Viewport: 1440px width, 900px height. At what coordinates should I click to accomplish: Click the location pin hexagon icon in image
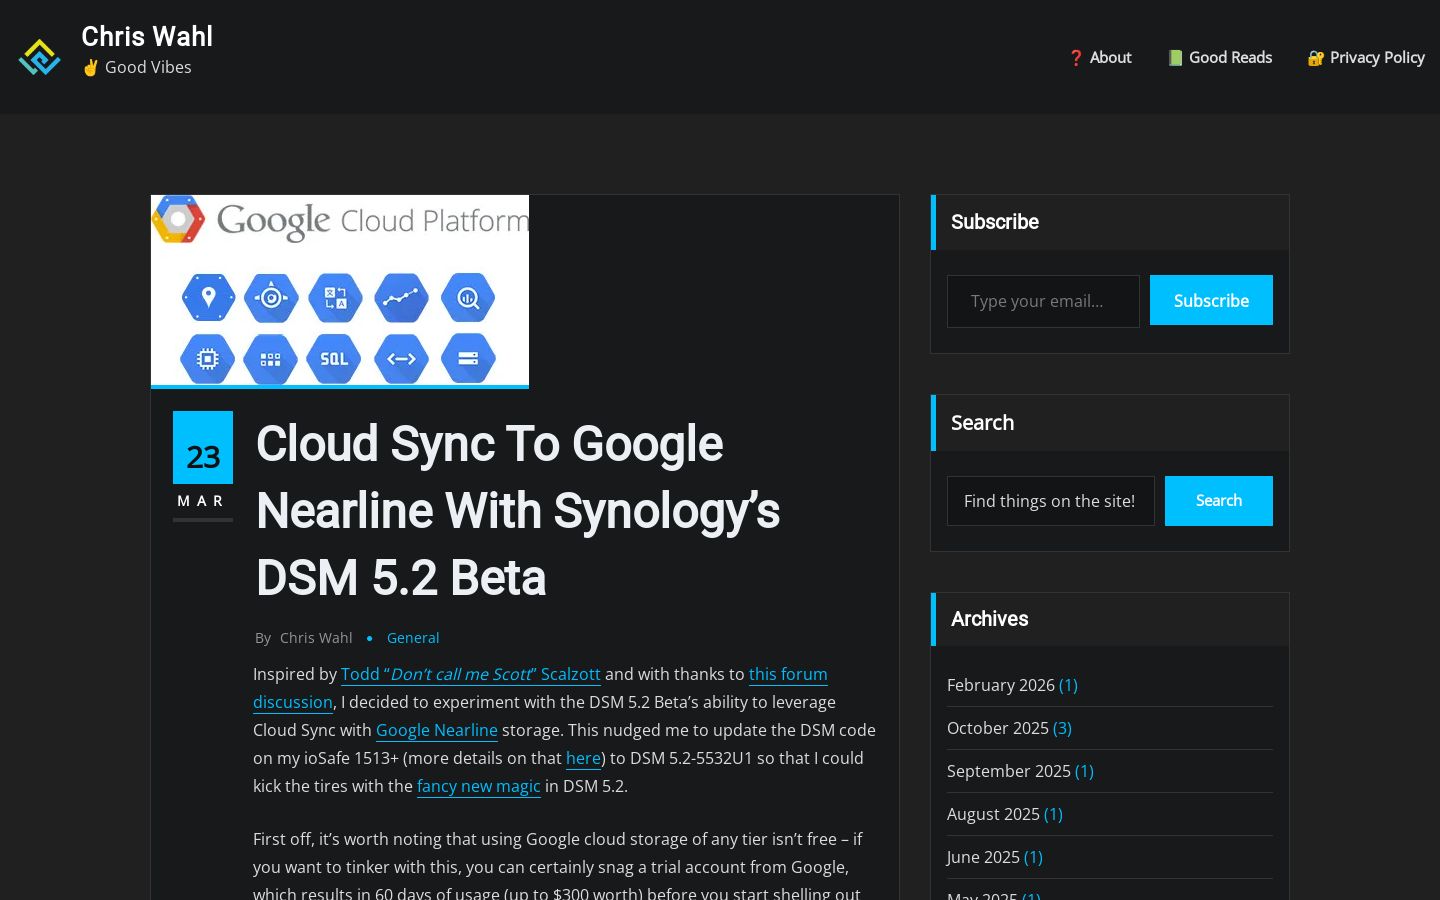[208, 297]
